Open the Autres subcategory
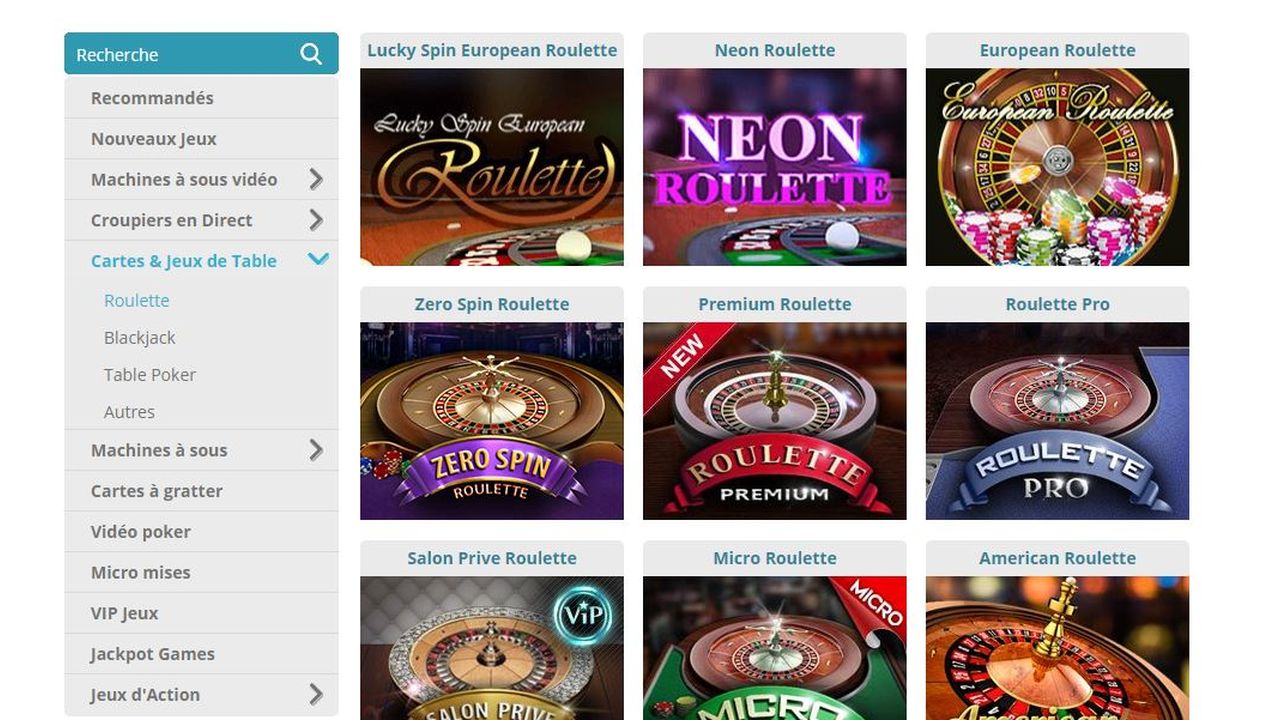This screenshot has width=1280, height=720. 129,412
